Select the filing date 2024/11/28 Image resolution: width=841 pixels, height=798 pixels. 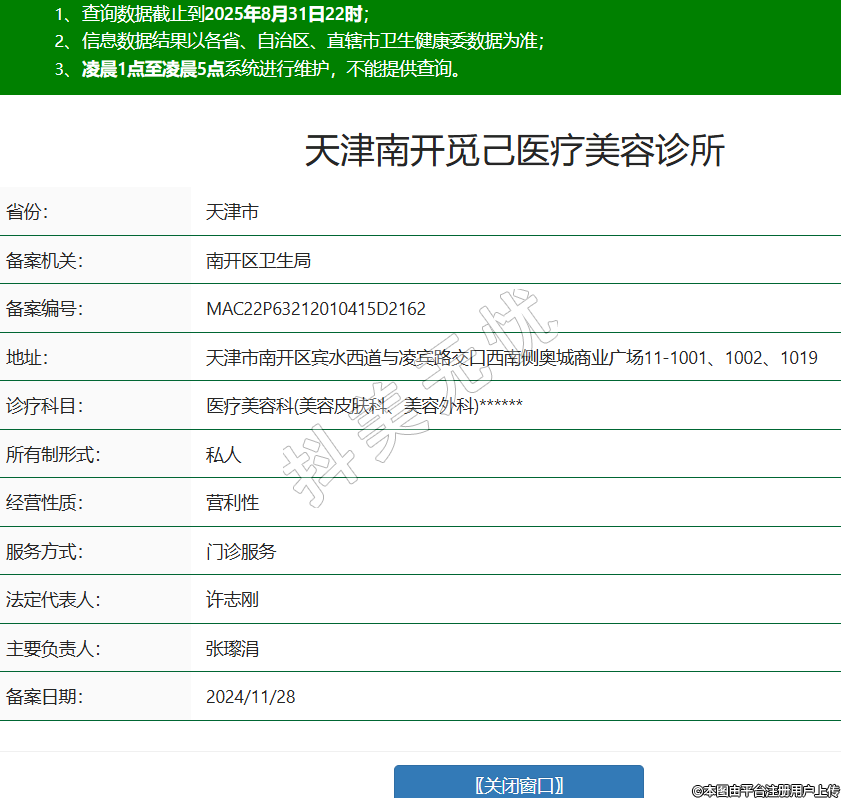[250, 697]
